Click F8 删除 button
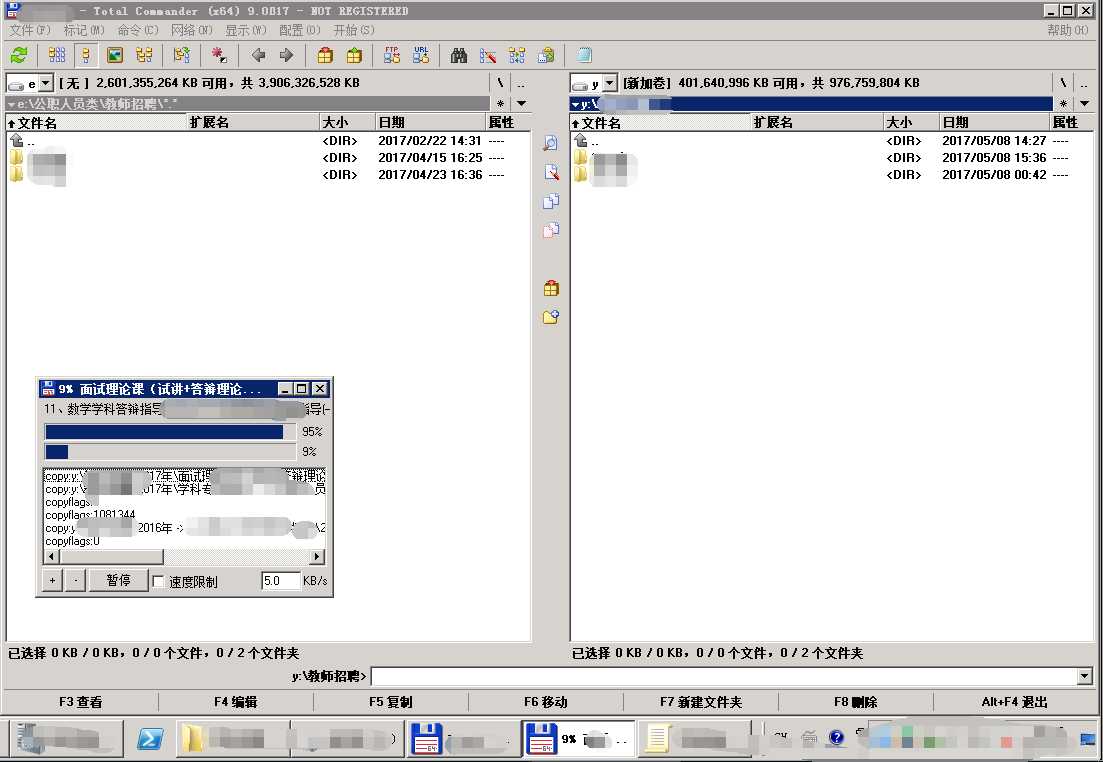 pyautogui.click(x=855, y=702)
